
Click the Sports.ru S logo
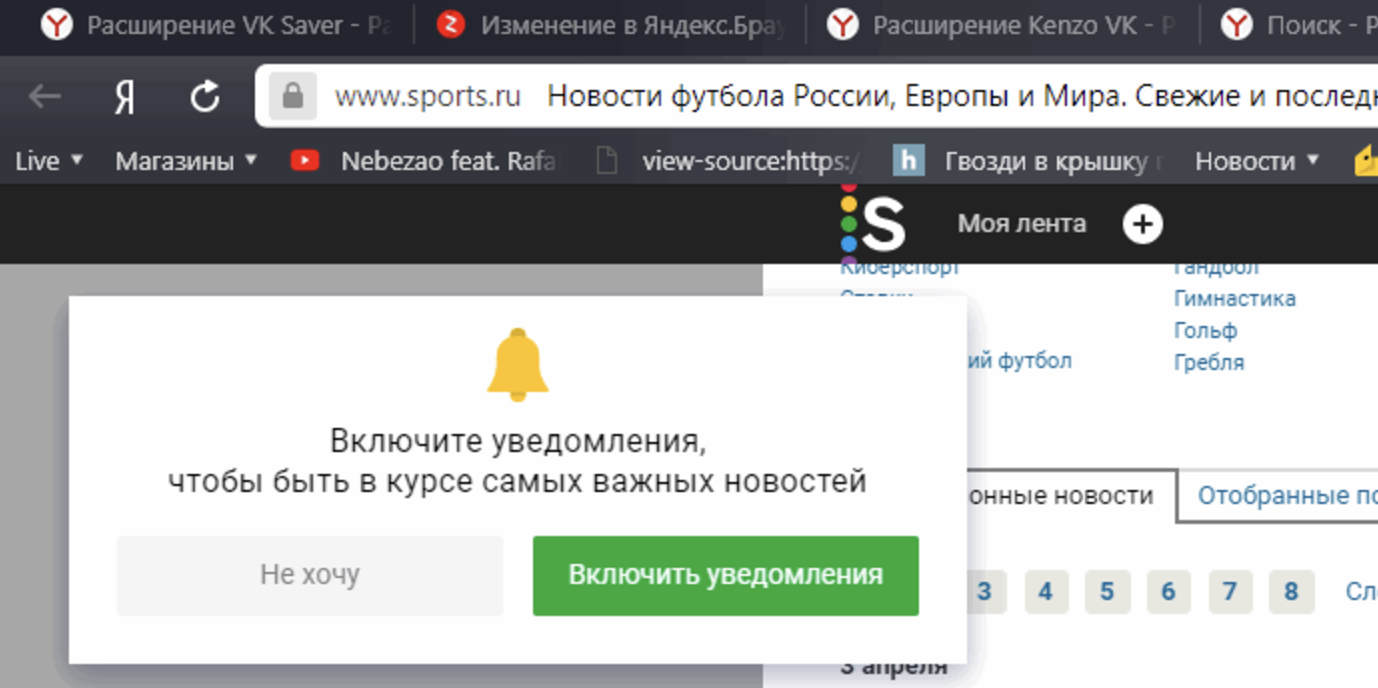click(874, 223)
